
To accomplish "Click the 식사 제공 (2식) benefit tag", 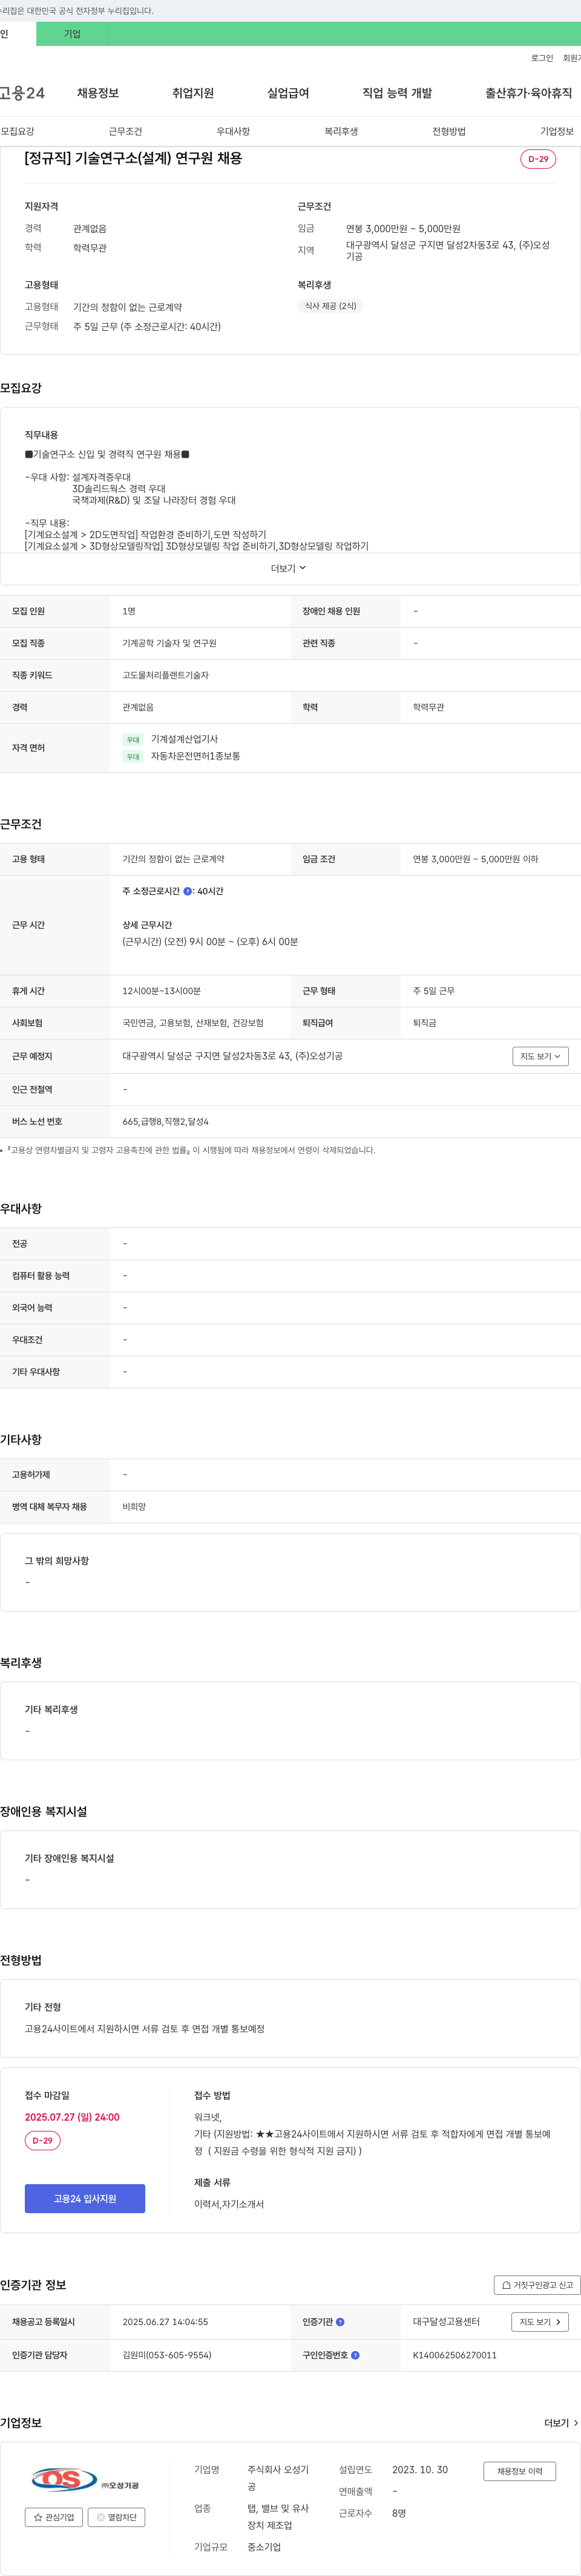I will (330, 306).
